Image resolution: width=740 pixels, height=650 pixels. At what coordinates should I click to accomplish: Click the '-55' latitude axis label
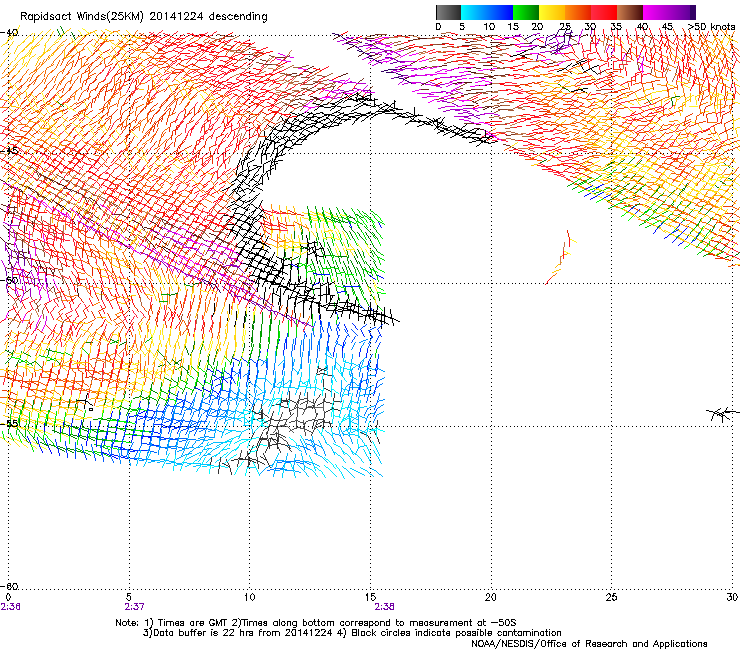9,423
